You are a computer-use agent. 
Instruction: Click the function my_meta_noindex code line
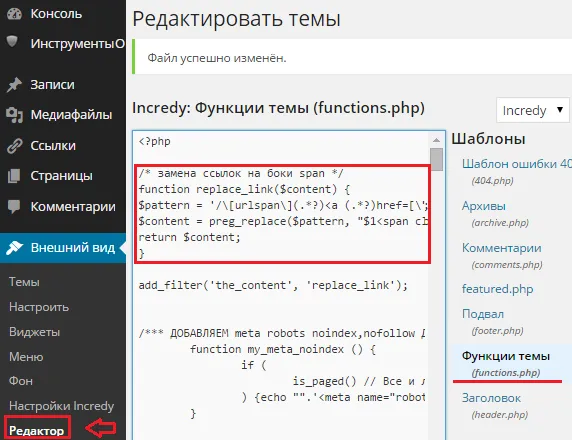[x=282, y=350]
